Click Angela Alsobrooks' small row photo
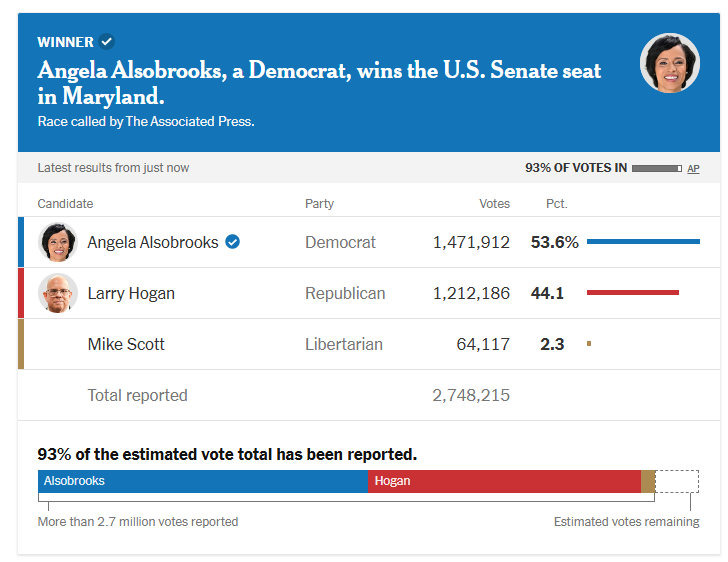The image size is (728, 562). pyautogui.click(x=58, y=242)
